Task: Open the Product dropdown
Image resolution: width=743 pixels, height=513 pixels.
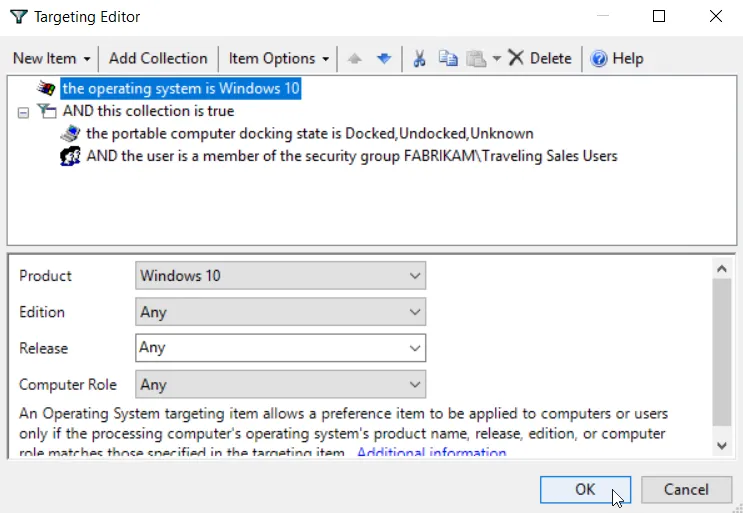Action: (281, 276)
